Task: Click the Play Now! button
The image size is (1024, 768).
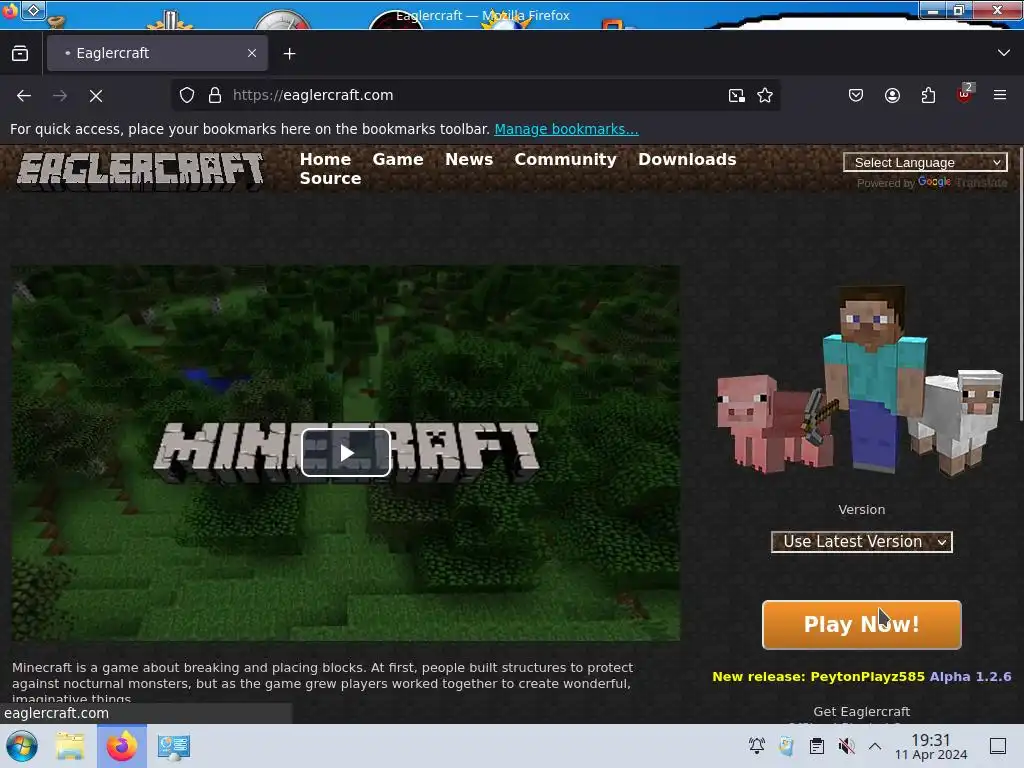Action: pos(861,624)
